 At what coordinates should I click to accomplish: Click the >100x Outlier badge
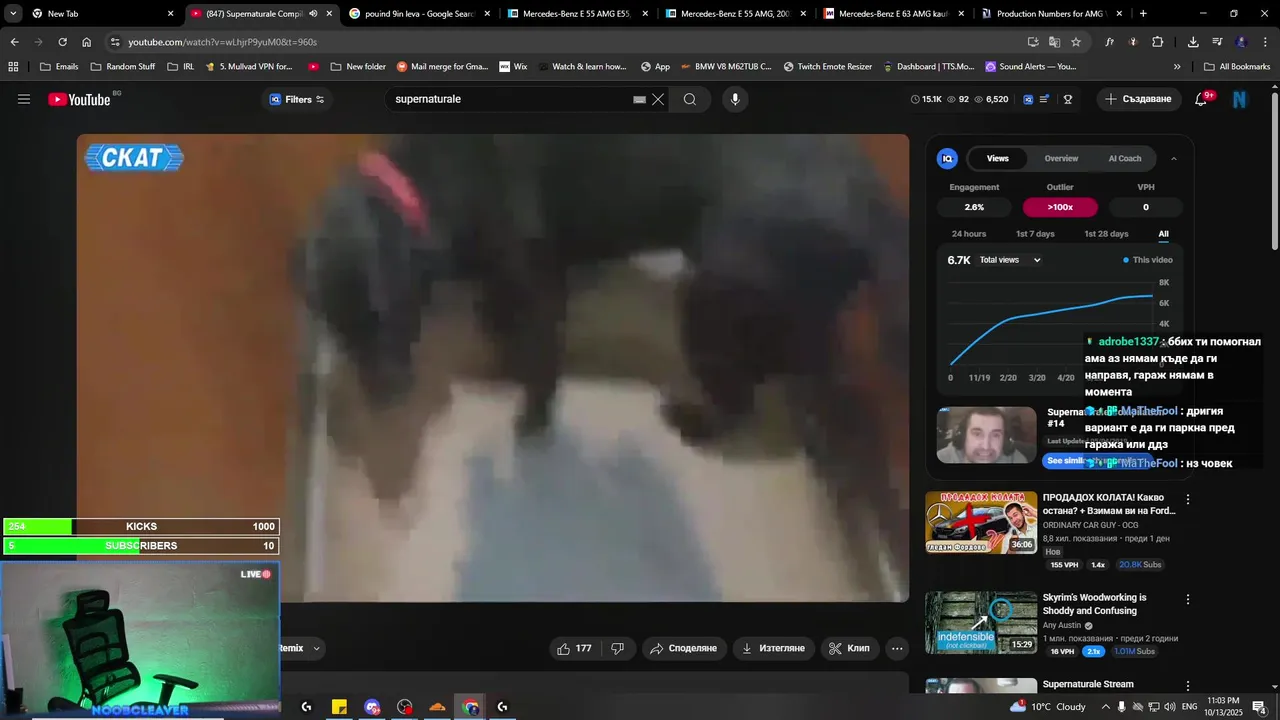tap(1060, 207)
